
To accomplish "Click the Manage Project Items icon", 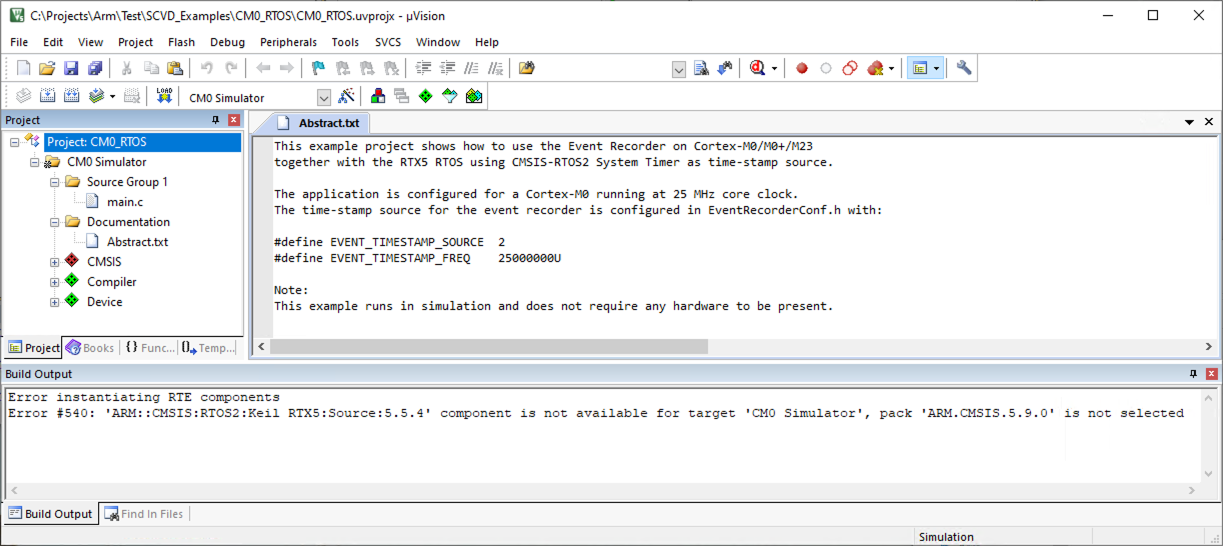I will [378, 96].
